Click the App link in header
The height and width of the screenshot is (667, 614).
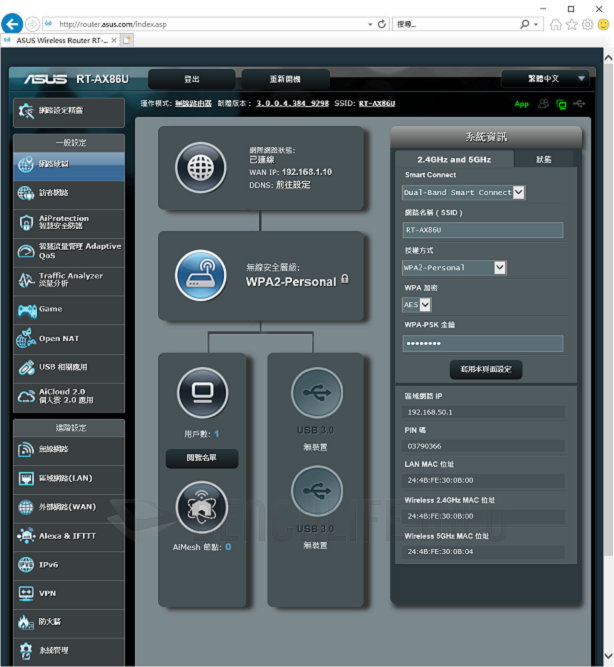click(x=521, y=104)
